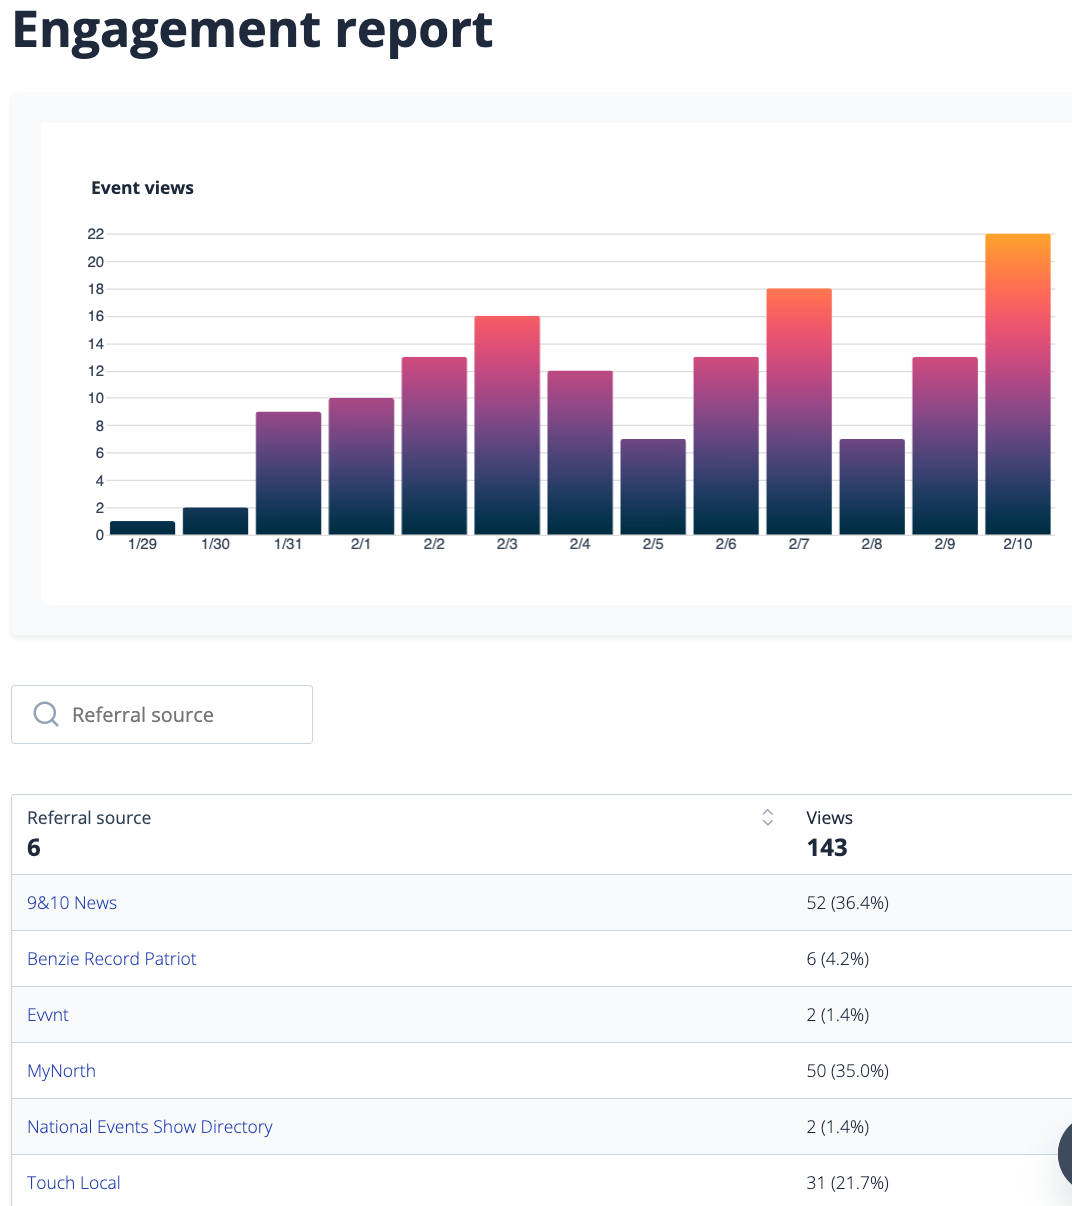Viewport: 1072px width, 1206px height.
Task: Open National Events Show Directory link
Action: (x=150, y=1127)
